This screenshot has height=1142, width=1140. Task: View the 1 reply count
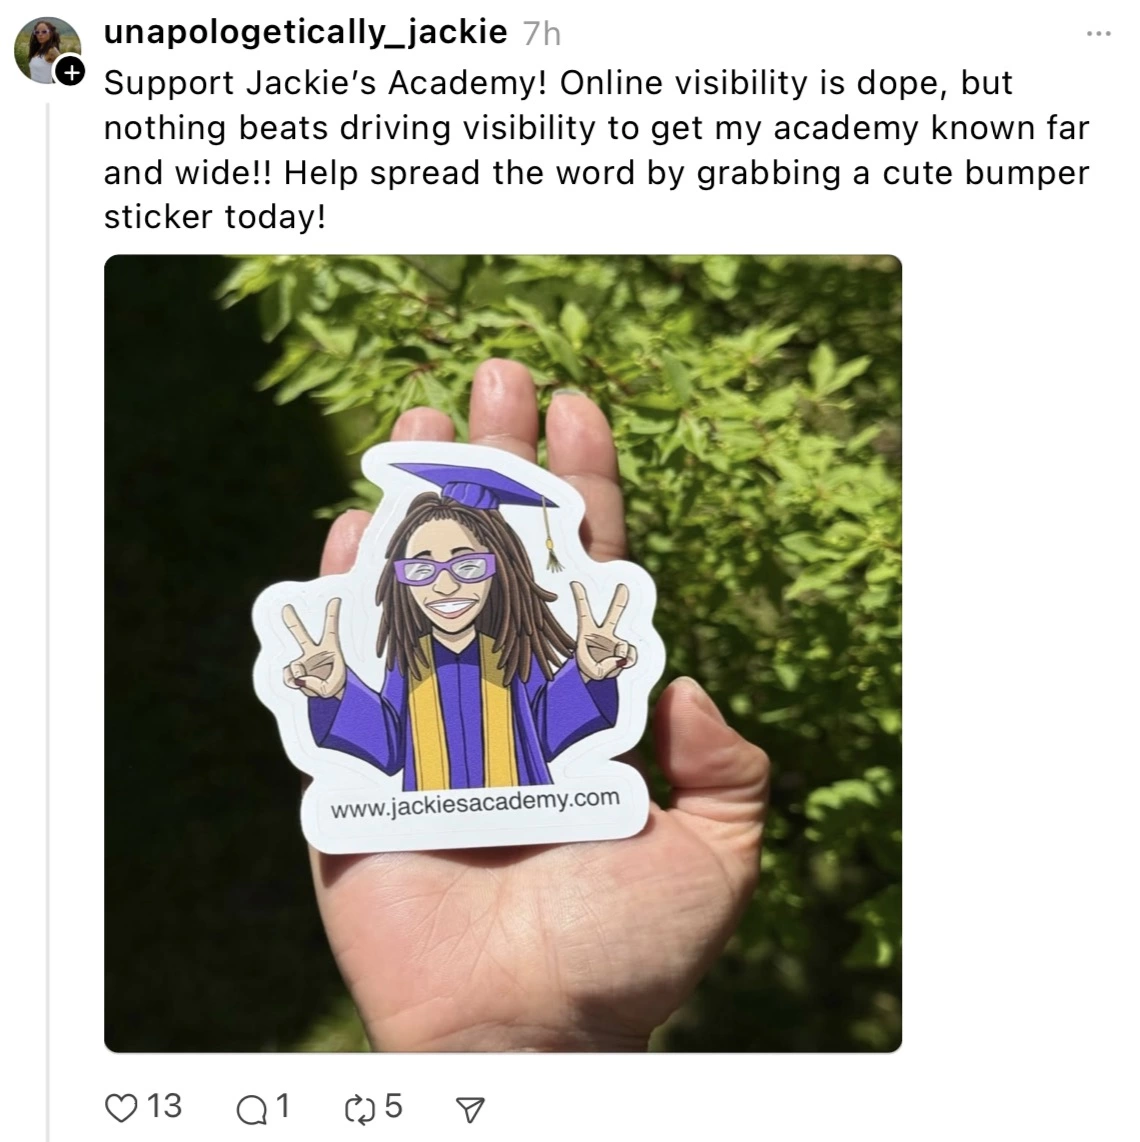(x=283, y=1106)
